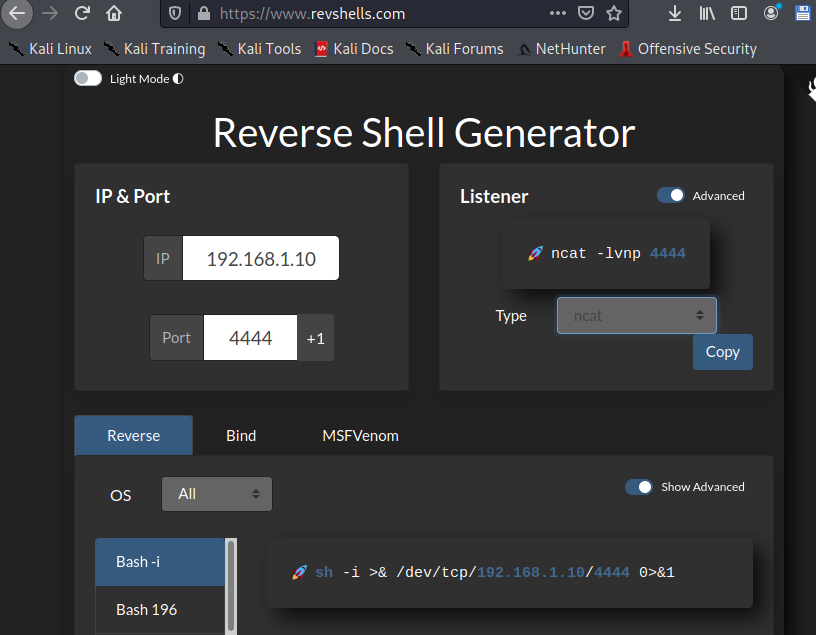
Task: Save page to Pocket
Action: click(x=586, y=13)
